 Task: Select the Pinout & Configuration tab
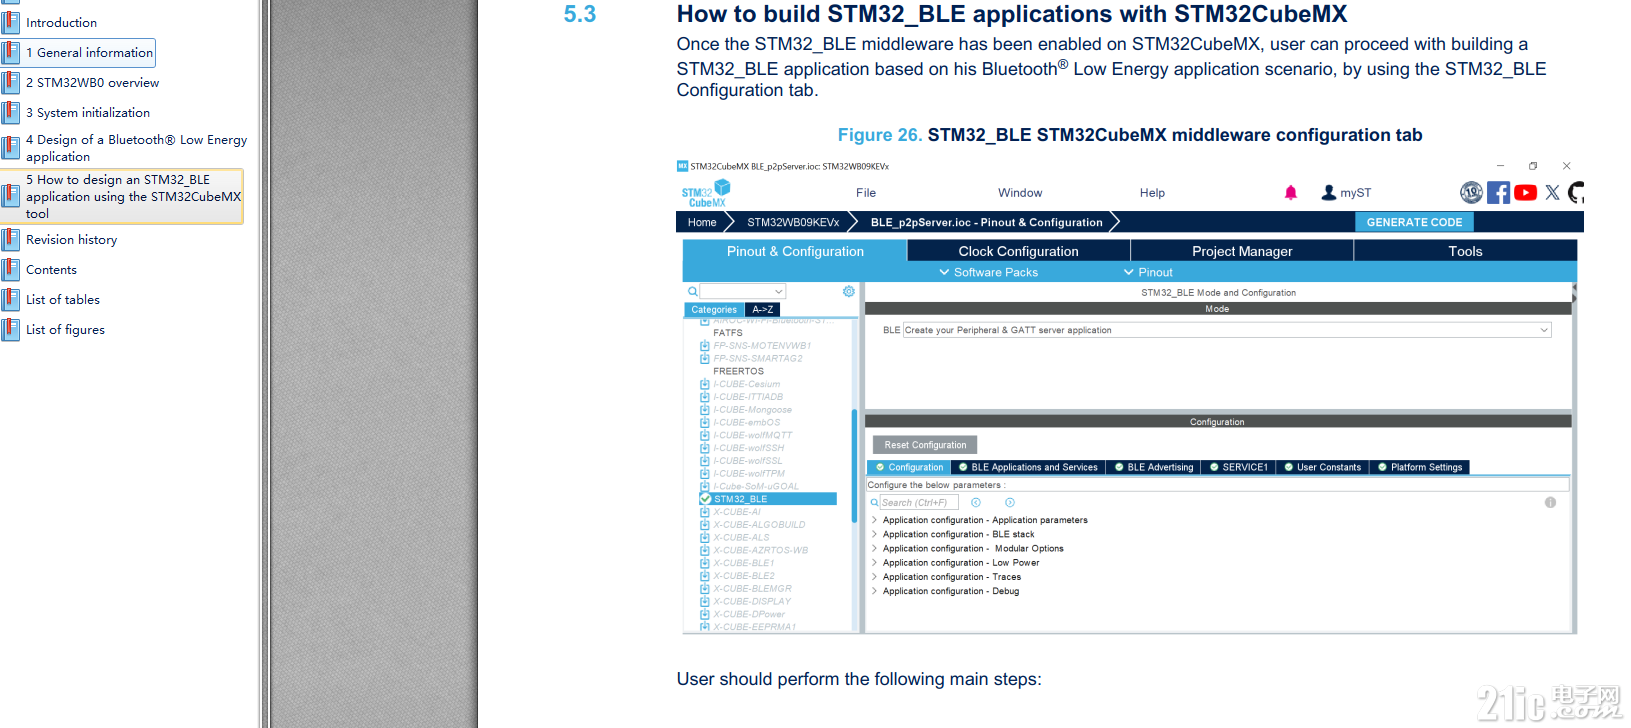click(795, 251)
